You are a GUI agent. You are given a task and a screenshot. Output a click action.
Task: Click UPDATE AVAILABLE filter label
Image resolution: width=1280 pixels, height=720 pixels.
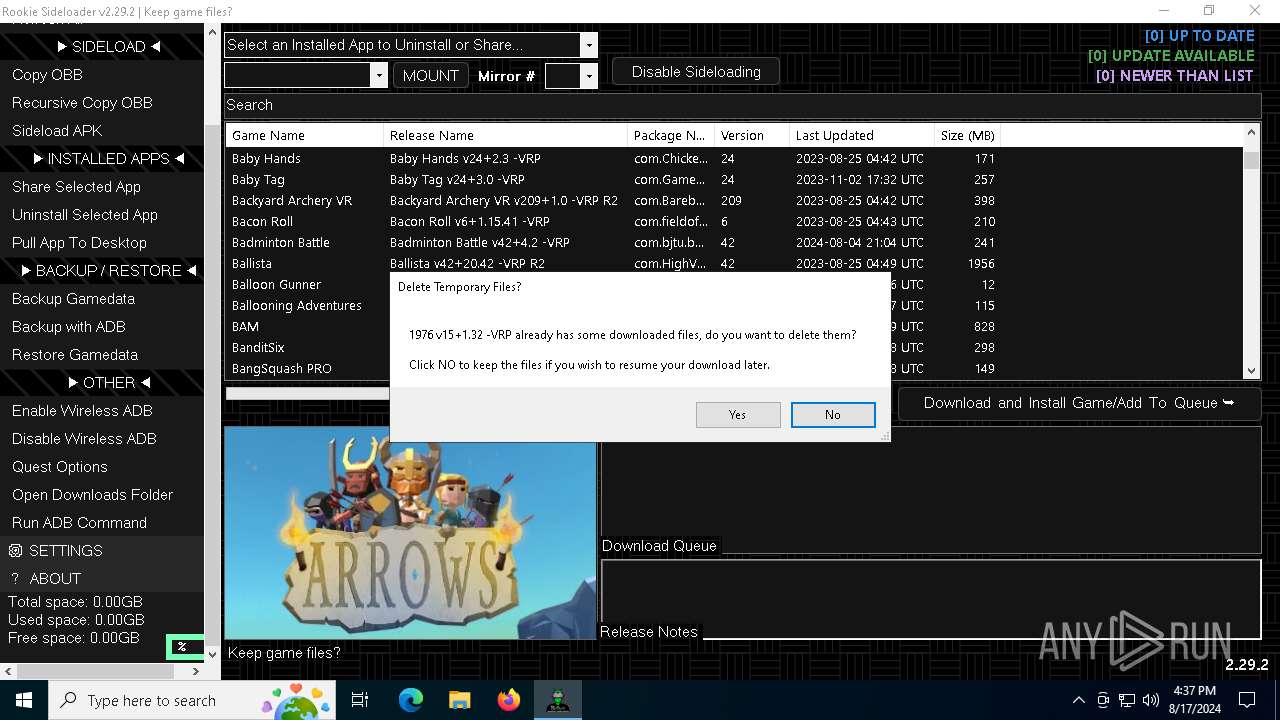(x=1171, y=56)
